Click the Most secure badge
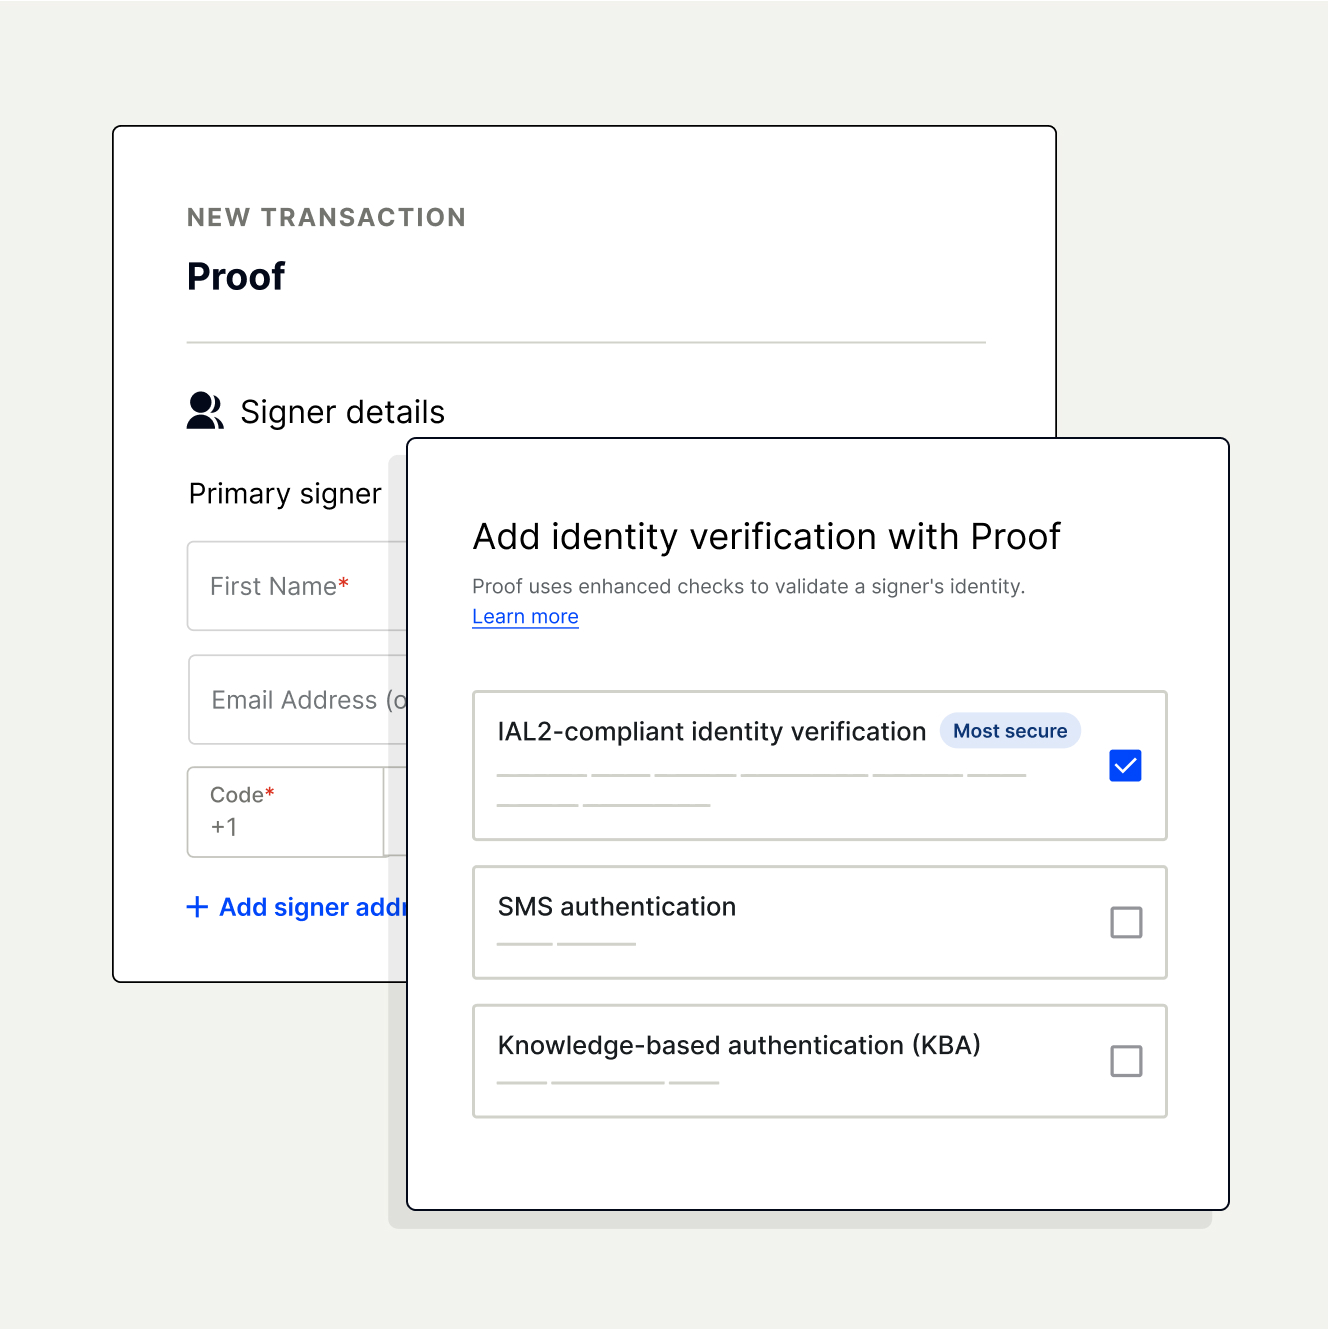1328x1329 pixels. tap(1010, 731)
